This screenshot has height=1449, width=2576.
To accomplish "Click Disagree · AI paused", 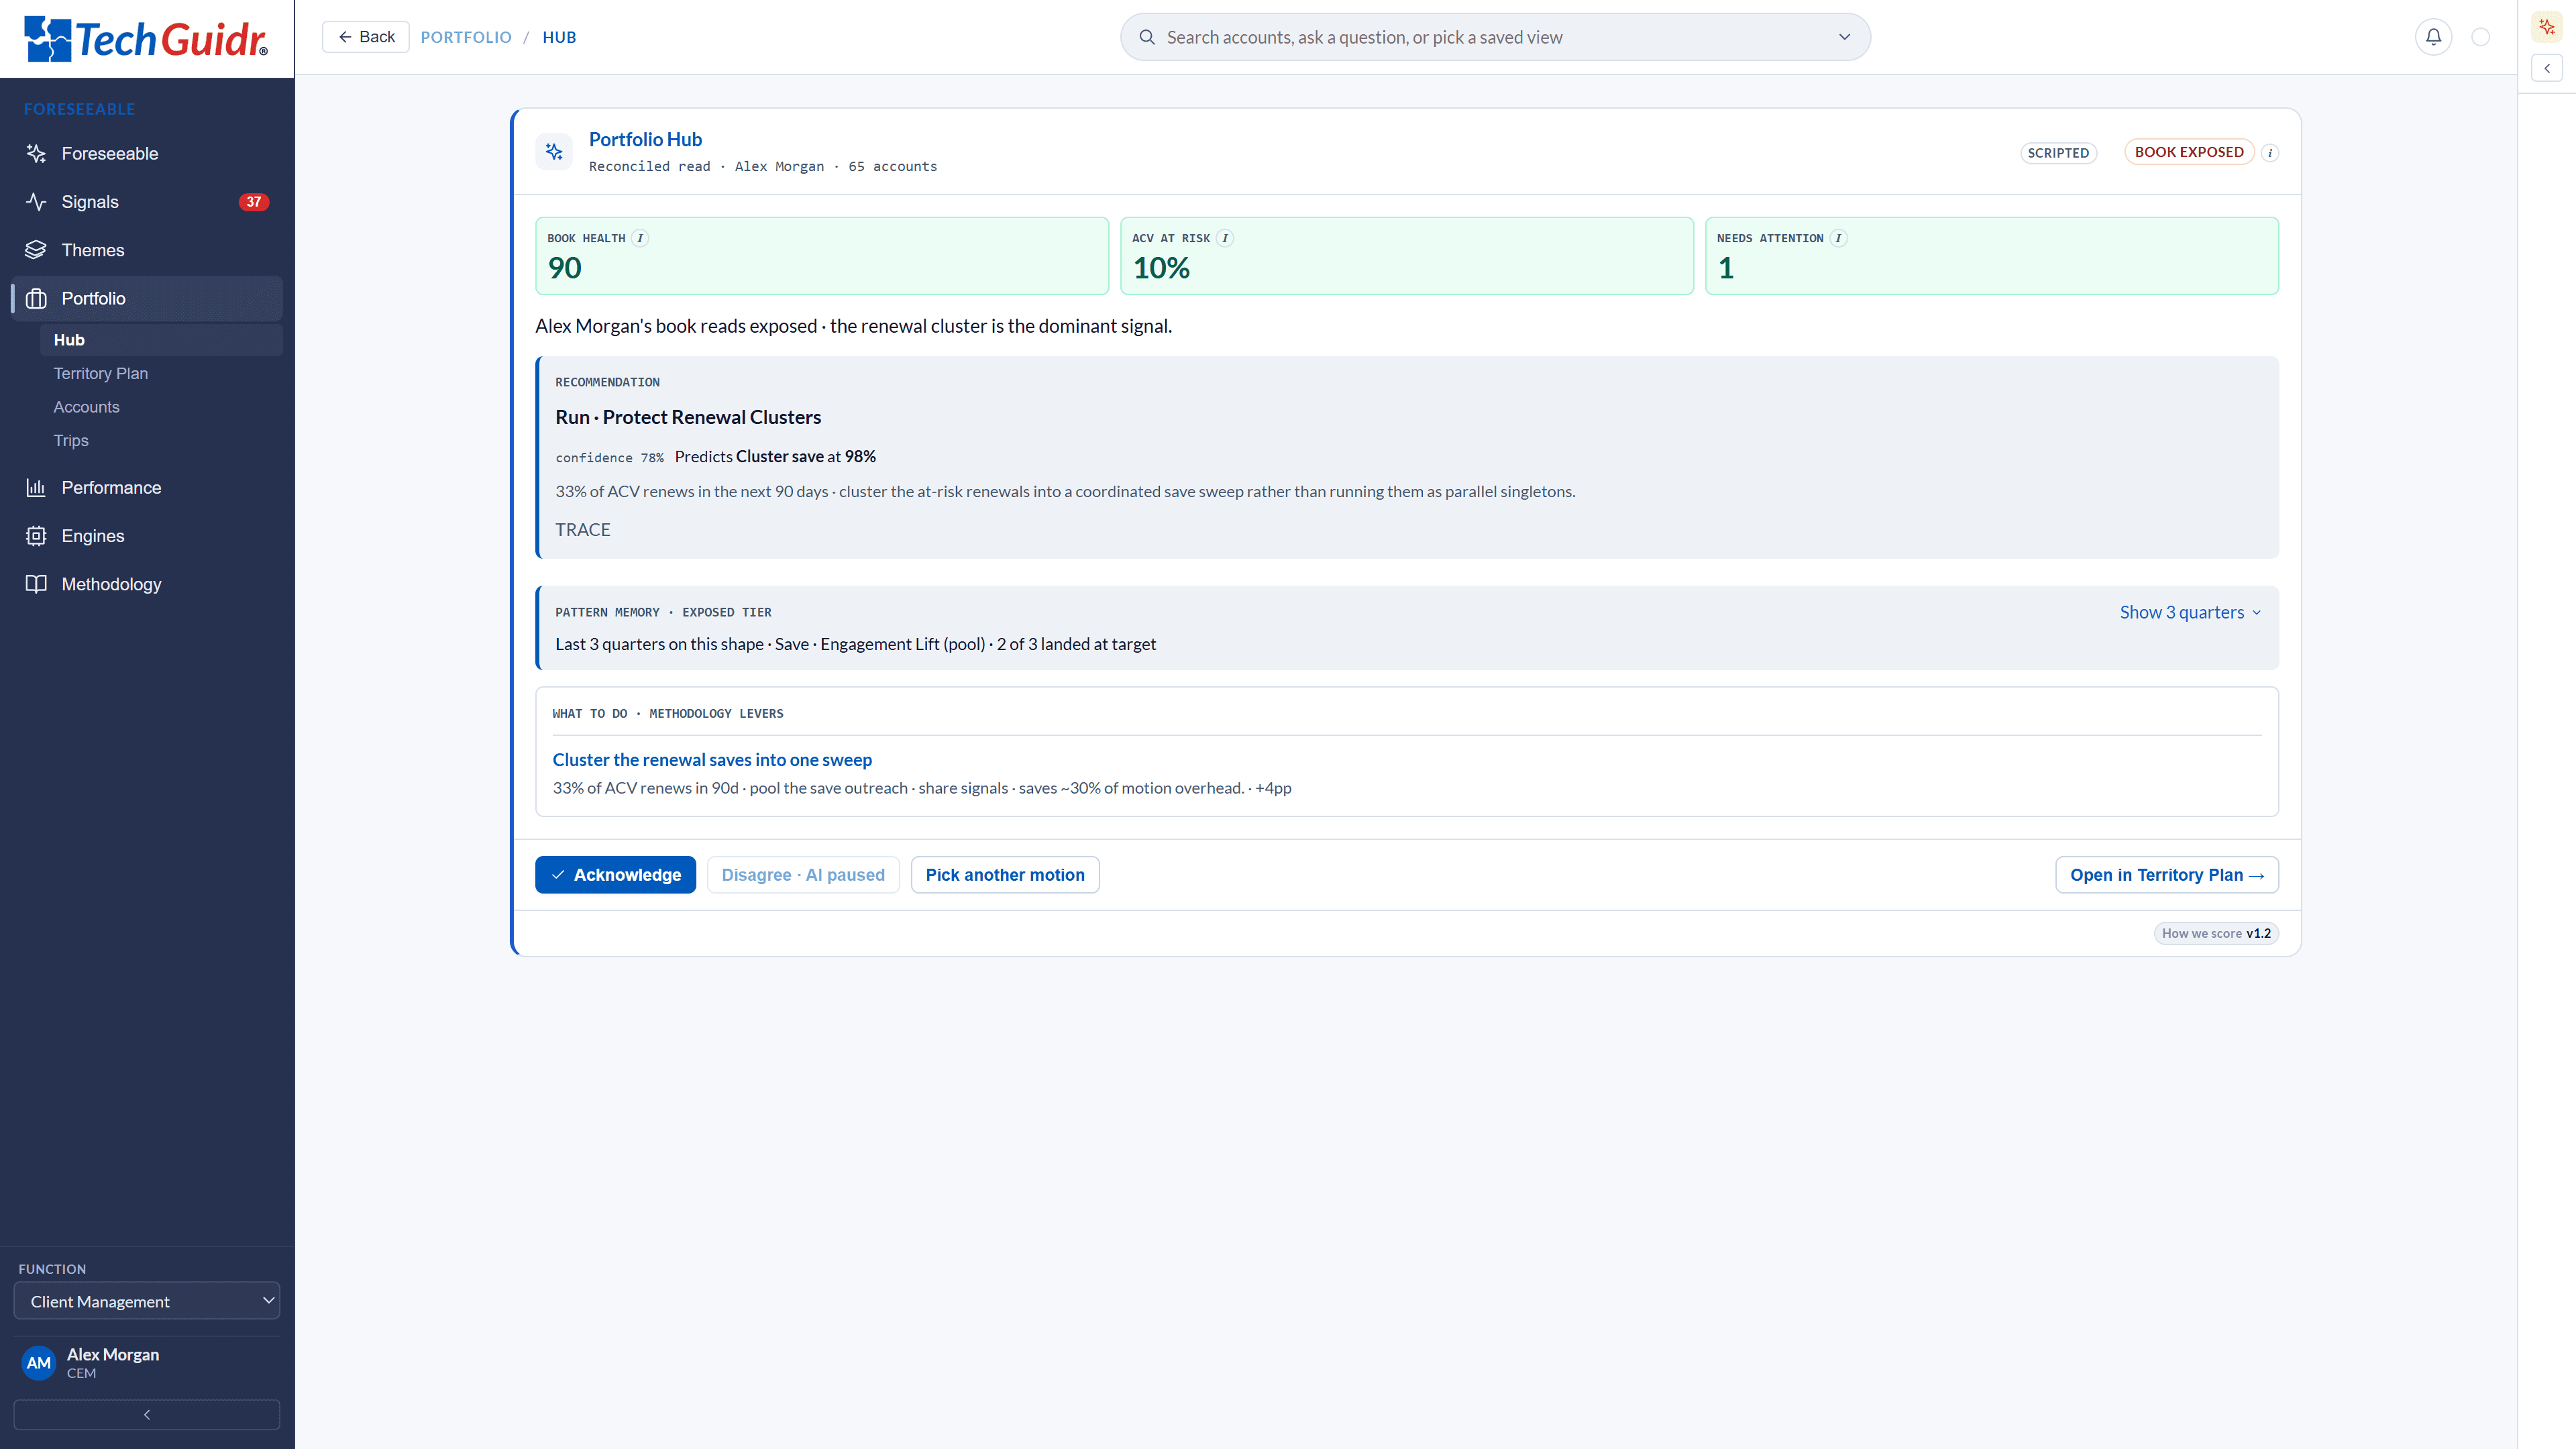I will (803, 875).
